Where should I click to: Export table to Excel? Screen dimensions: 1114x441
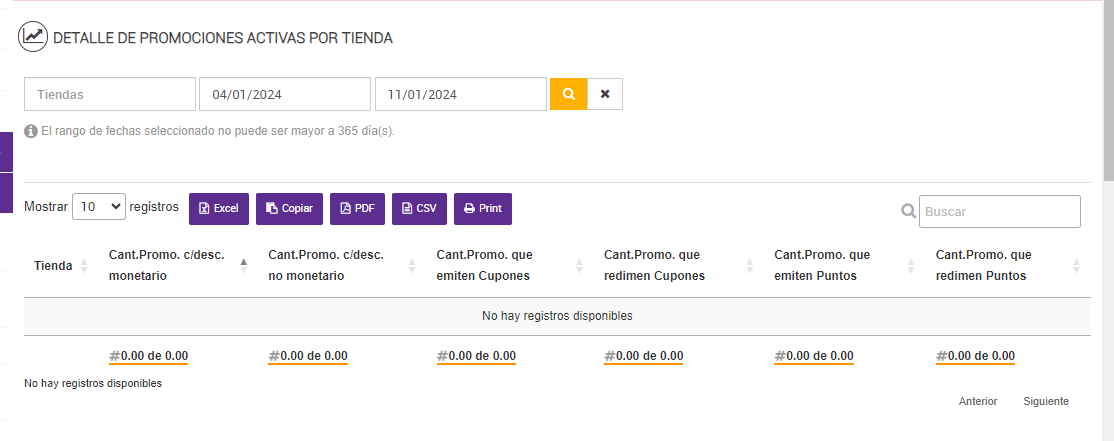[x=219, y=209]
